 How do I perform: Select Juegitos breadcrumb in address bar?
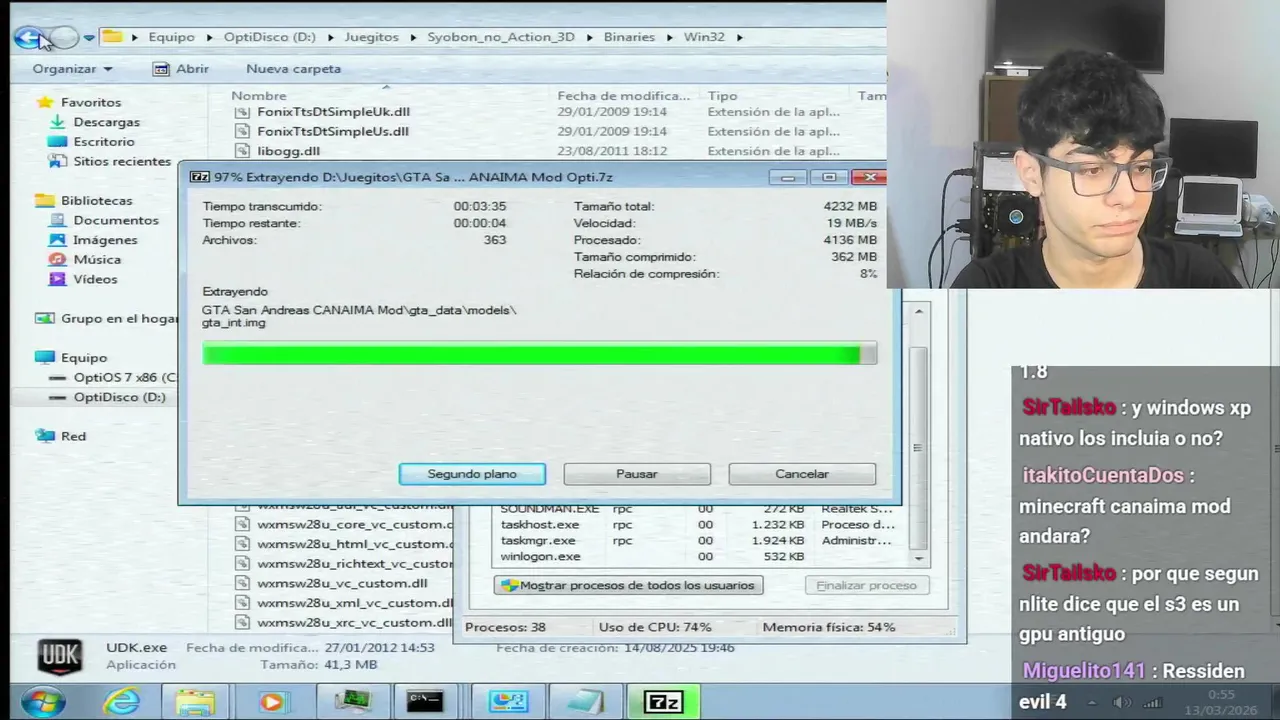371,37
